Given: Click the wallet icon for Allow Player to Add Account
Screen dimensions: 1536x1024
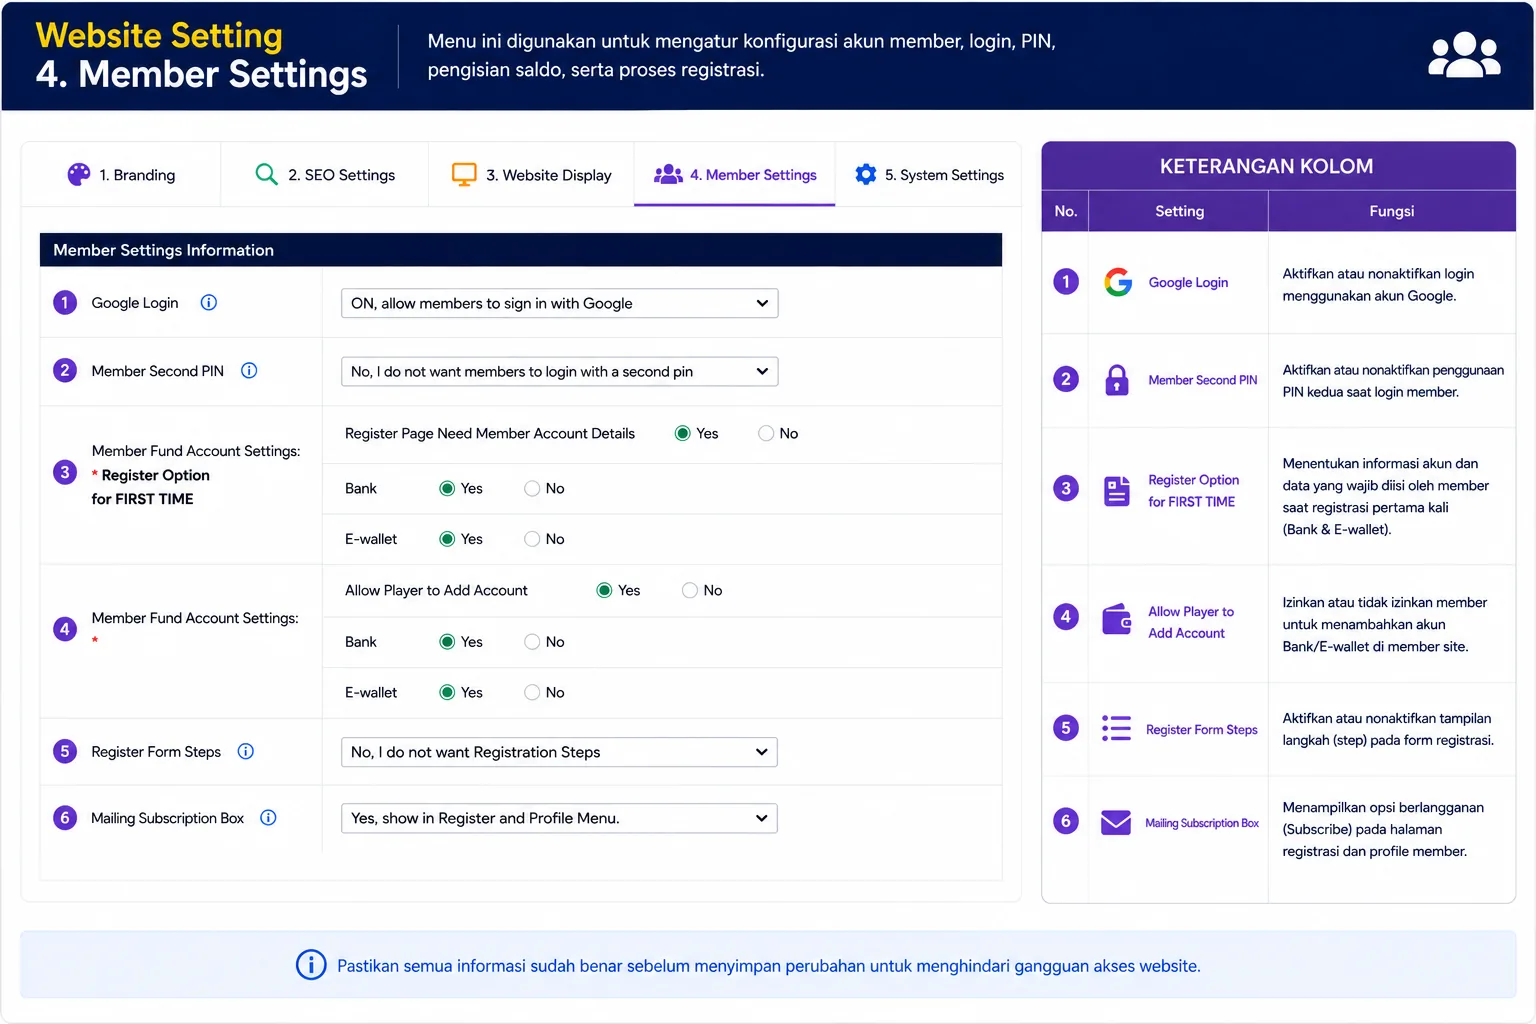Looking at the screenshot, I should (1116, 619).
